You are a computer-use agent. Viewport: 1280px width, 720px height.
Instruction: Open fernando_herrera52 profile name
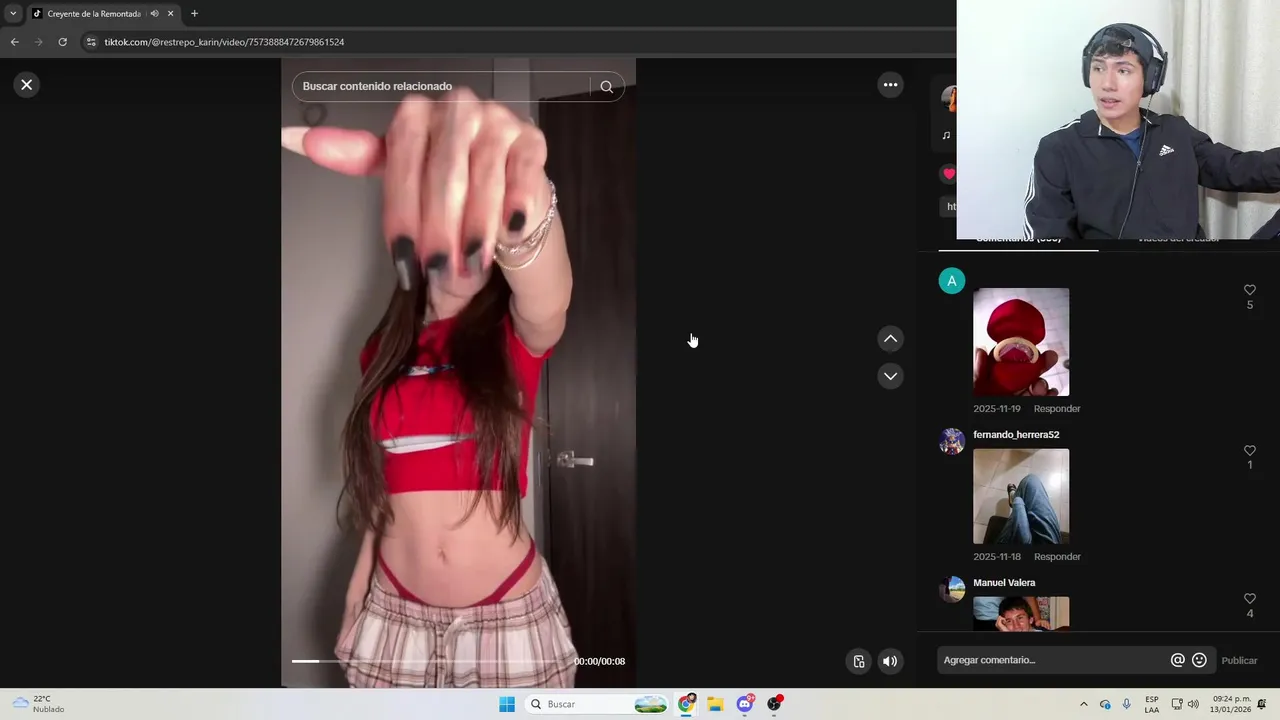(x=1016, y=435)
